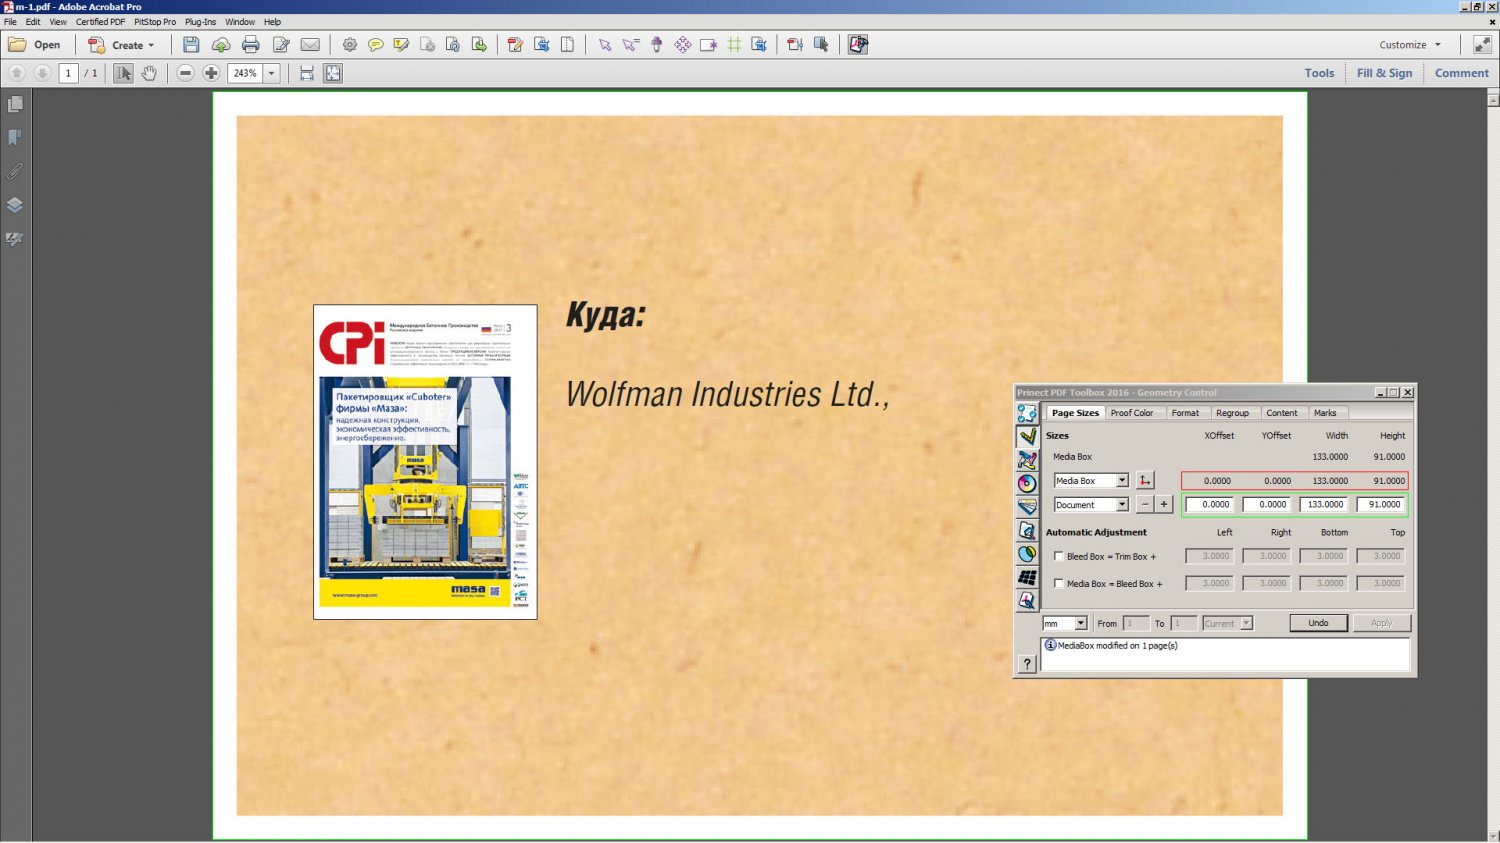
Task: Click the Prinect PDF Toolbox toolbar icon
Action: point(858,45)
